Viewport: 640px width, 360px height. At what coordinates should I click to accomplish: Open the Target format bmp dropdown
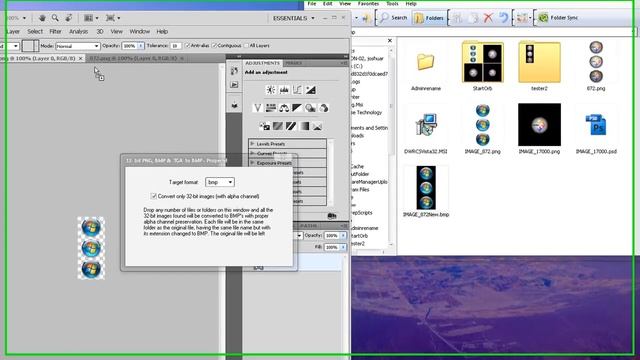(220, 182)
